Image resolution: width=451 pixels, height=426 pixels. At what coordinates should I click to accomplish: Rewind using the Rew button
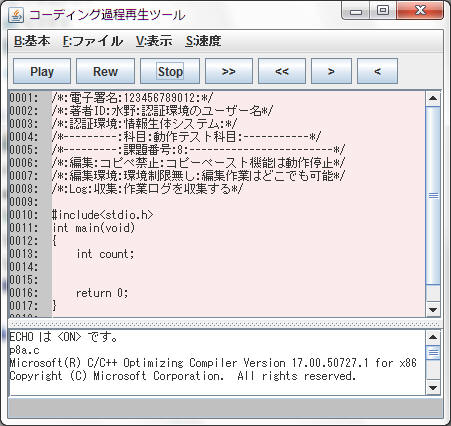coord(105,71)
